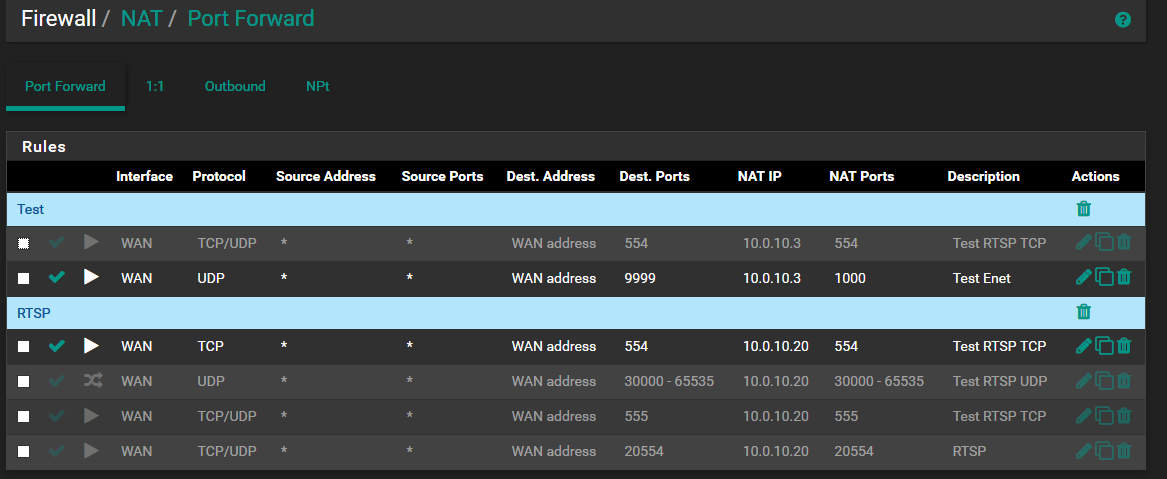Delete the Test separator with trash icon
This screenshot has height=479, width=1167.
1084,209
